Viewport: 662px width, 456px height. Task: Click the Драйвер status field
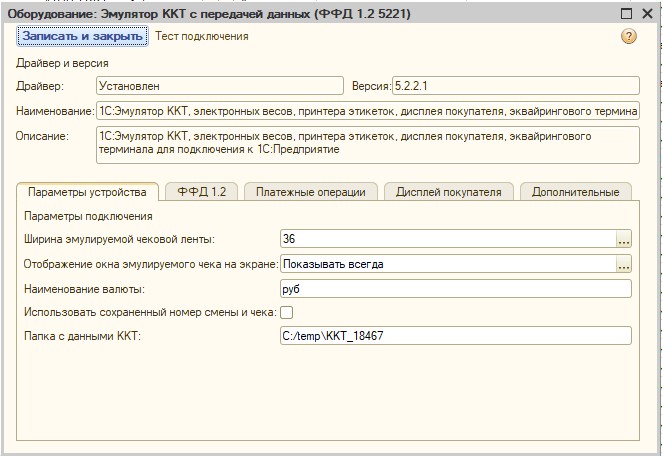(x=219, y=86)
